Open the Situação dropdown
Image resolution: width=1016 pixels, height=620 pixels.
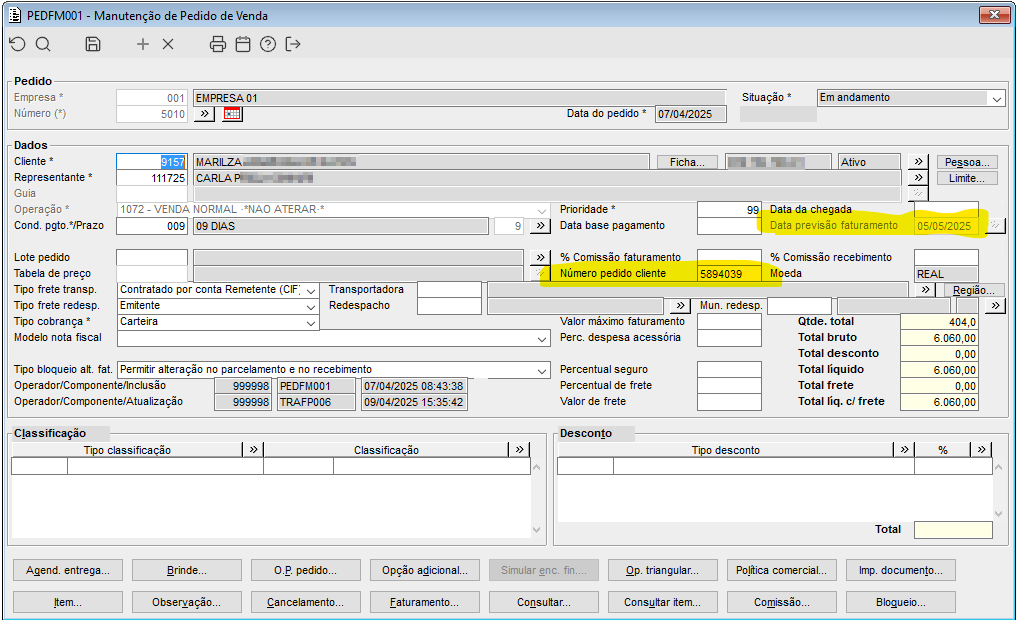click(997, 98)
